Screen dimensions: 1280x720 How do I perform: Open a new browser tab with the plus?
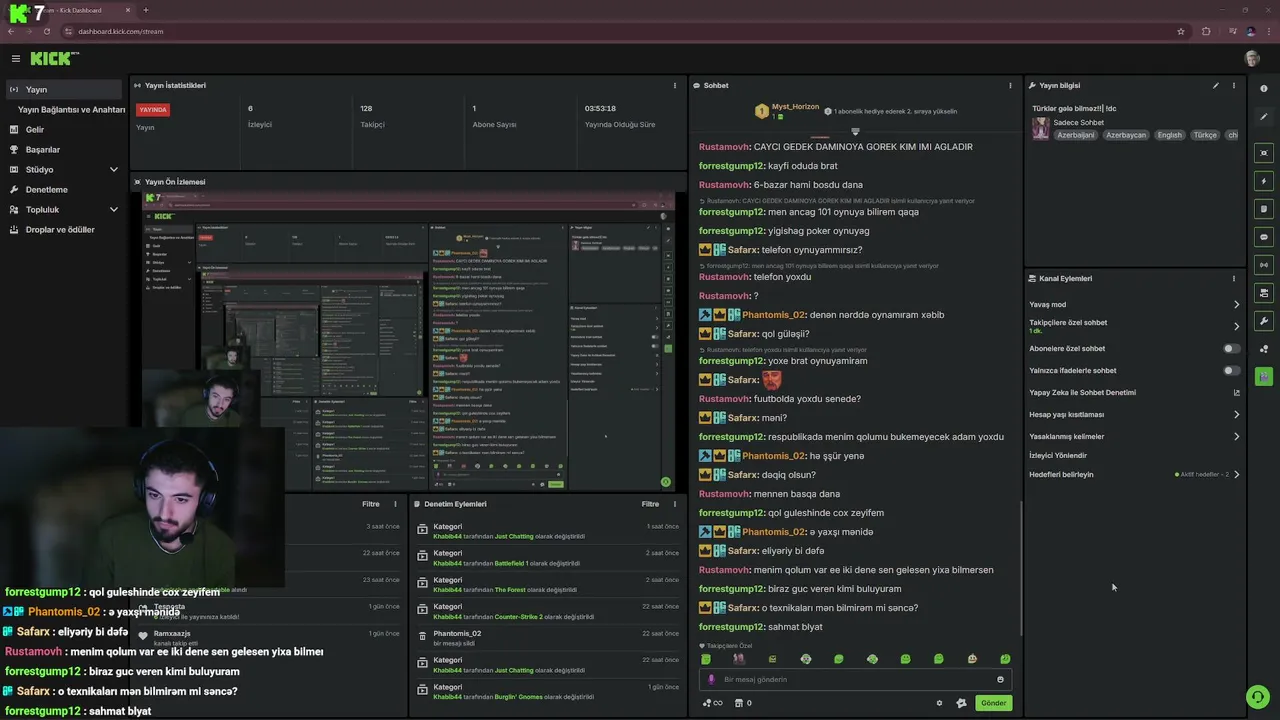(x=146, y=10)
